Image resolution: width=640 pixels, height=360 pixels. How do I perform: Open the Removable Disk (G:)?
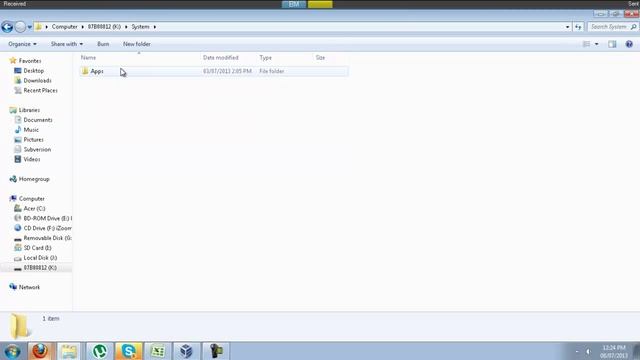pyautogui.click(x=47, y=238)
